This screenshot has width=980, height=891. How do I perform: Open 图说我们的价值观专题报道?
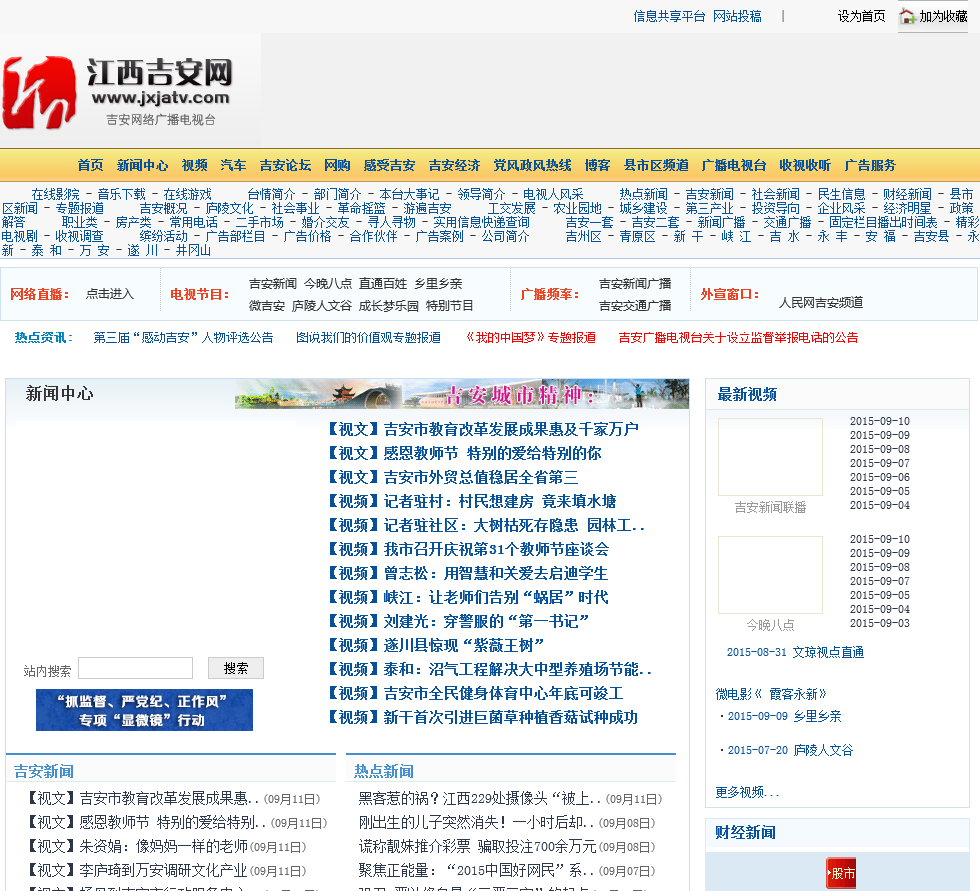368,337
